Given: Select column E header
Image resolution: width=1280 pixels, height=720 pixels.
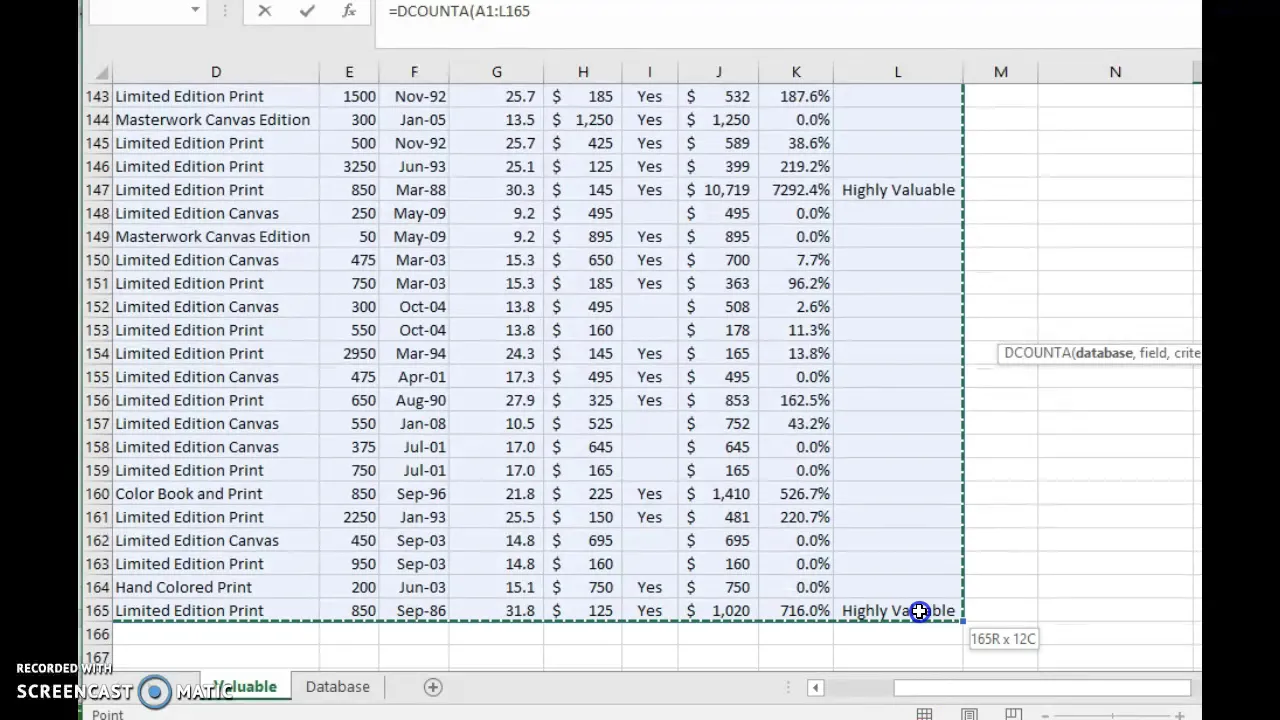Looking at the screenshot, I should pos(349,72).
